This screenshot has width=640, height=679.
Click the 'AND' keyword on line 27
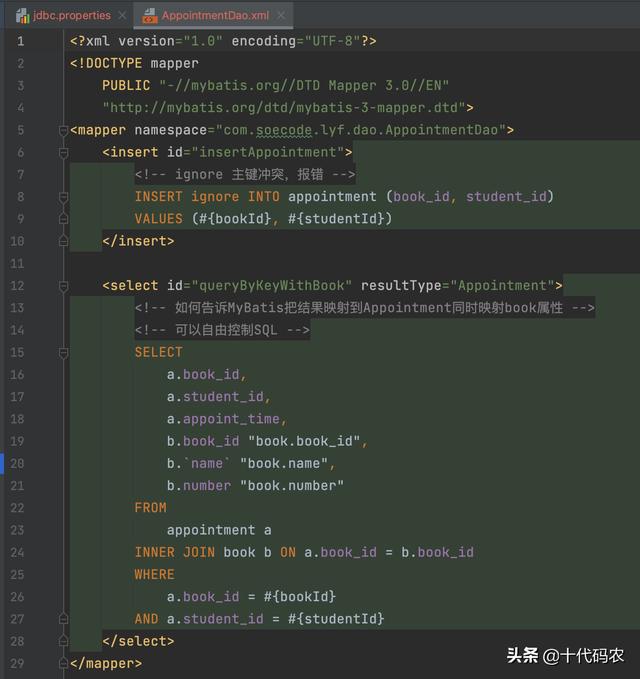(146, 619)
